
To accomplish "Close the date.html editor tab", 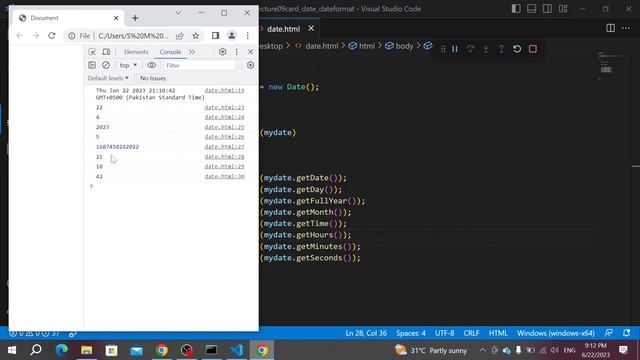I will coord(311,29).
